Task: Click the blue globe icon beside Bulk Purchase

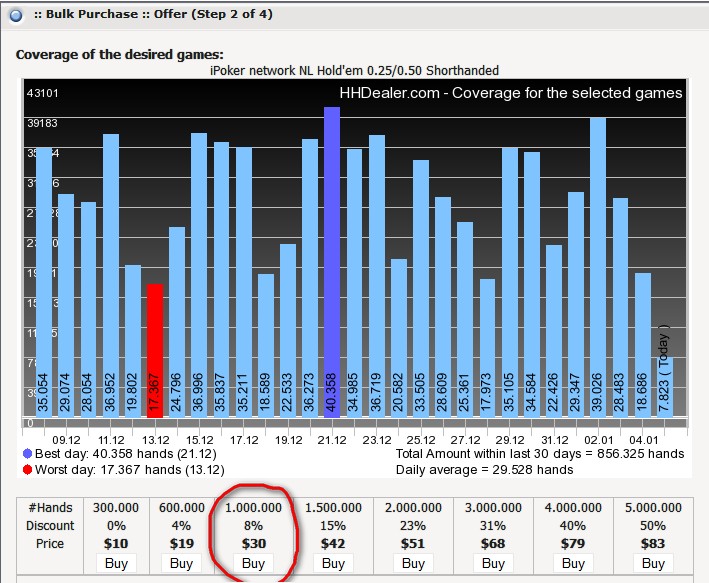Action: pos(16,16)
